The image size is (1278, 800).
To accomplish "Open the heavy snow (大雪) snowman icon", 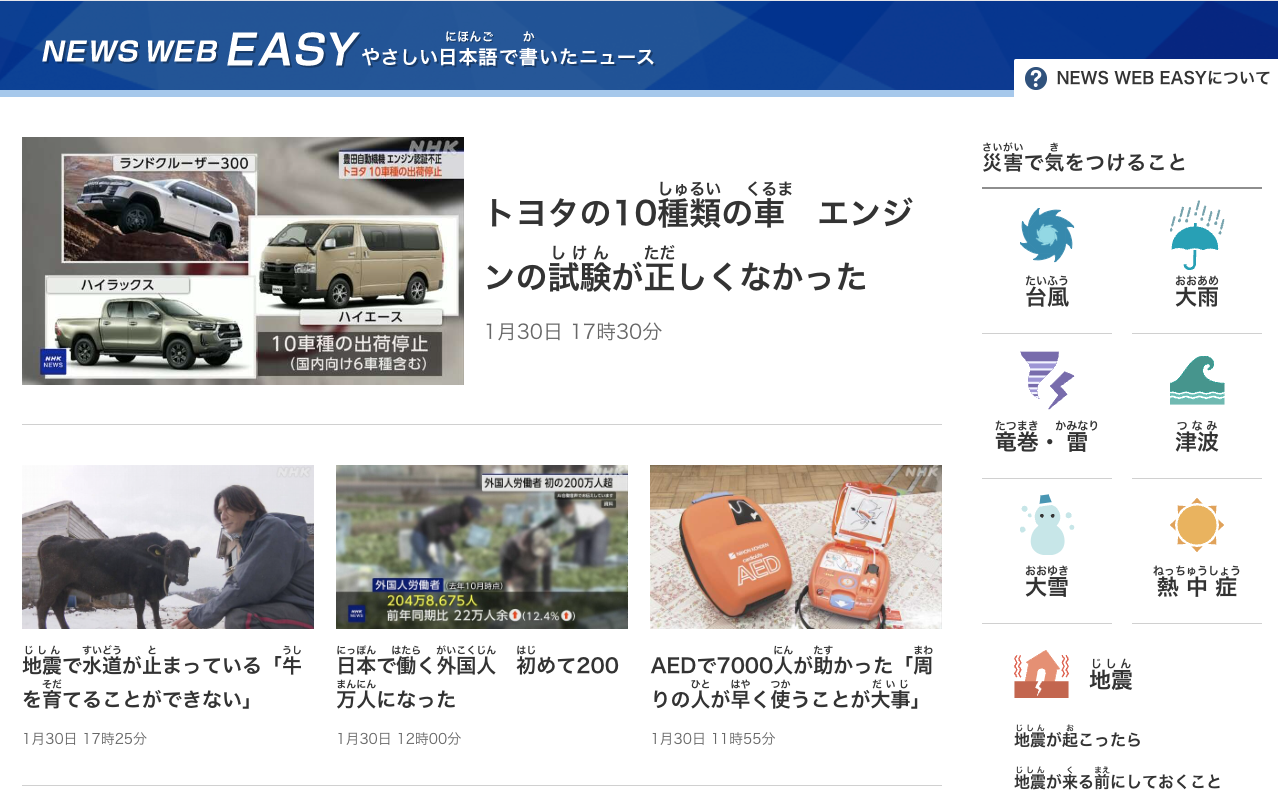I will click(x=1046, y=524).
